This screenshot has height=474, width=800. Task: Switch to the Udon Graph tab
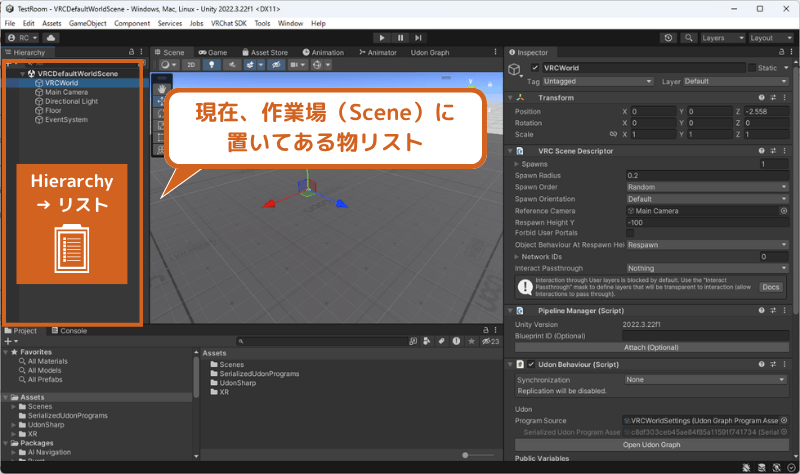pyautogui.click(x=430, y=52)
